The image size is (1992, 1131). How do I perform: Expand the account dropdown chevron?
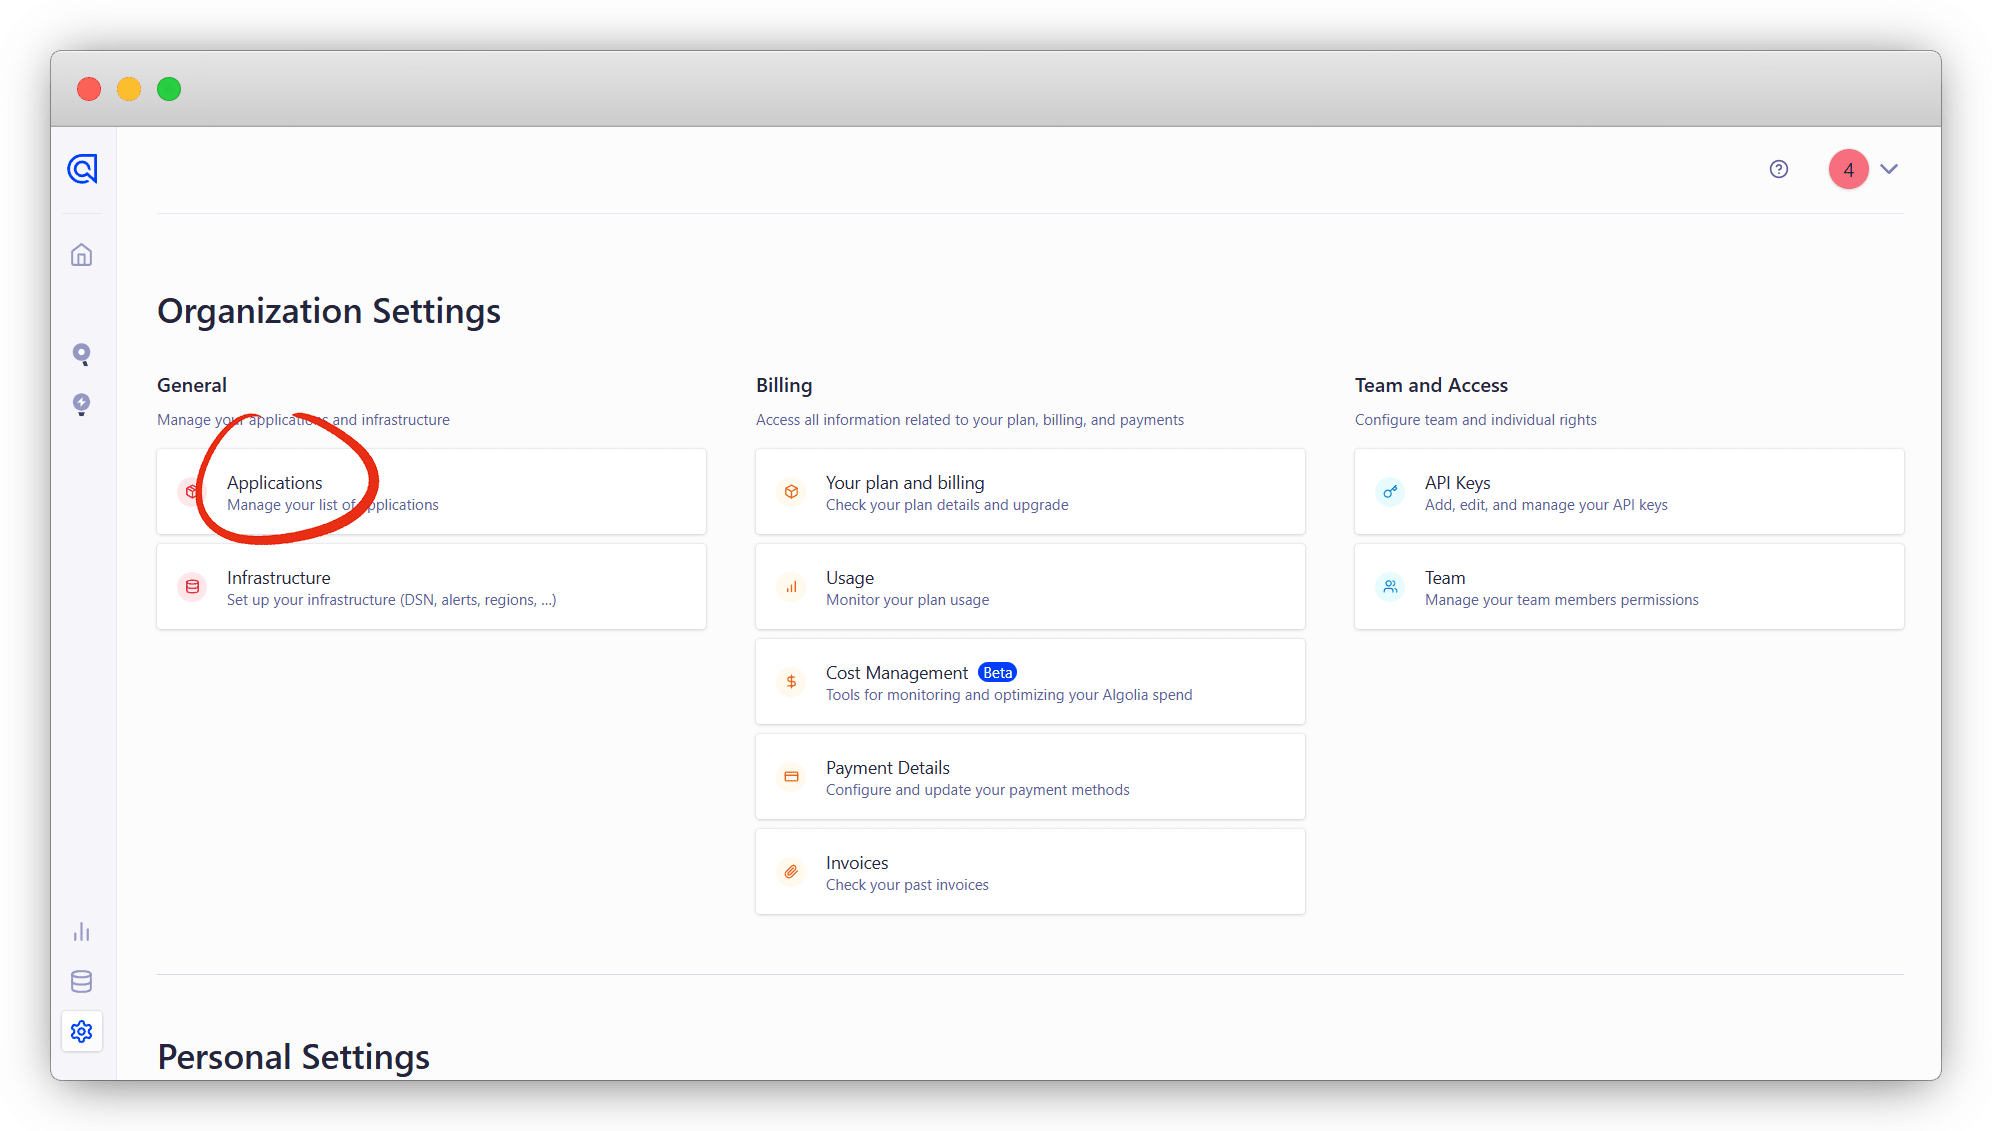[x=1889, y=169]
